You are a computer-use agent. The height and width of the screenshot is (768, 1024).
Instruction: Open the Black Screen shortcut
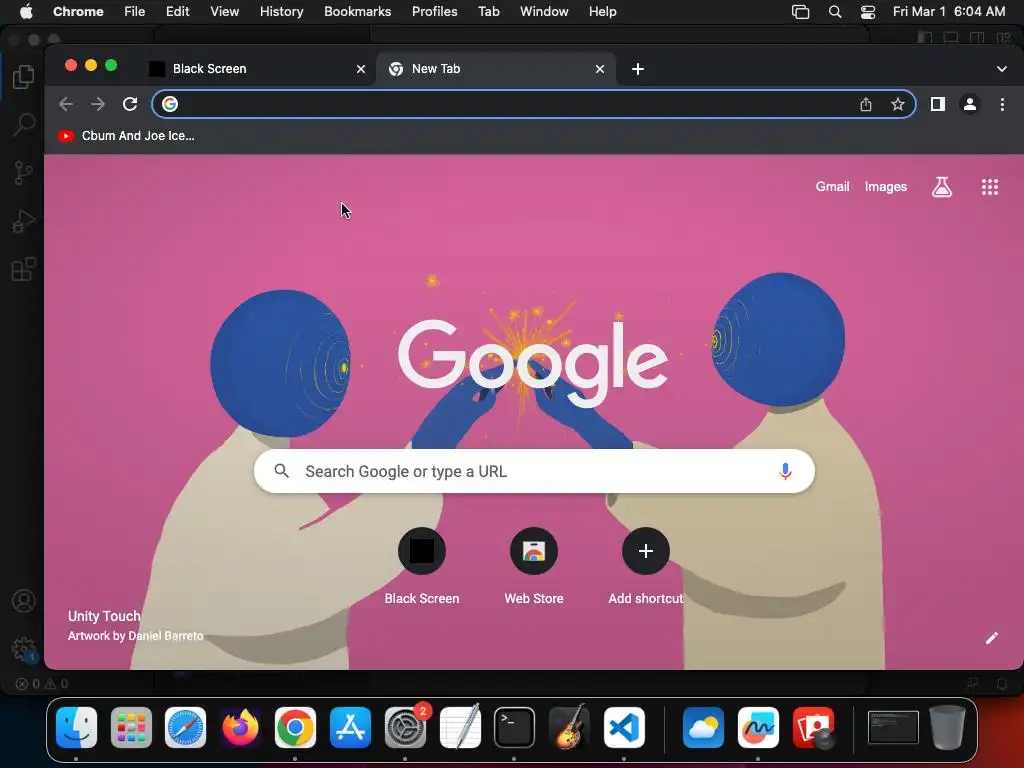click(422, 566)
